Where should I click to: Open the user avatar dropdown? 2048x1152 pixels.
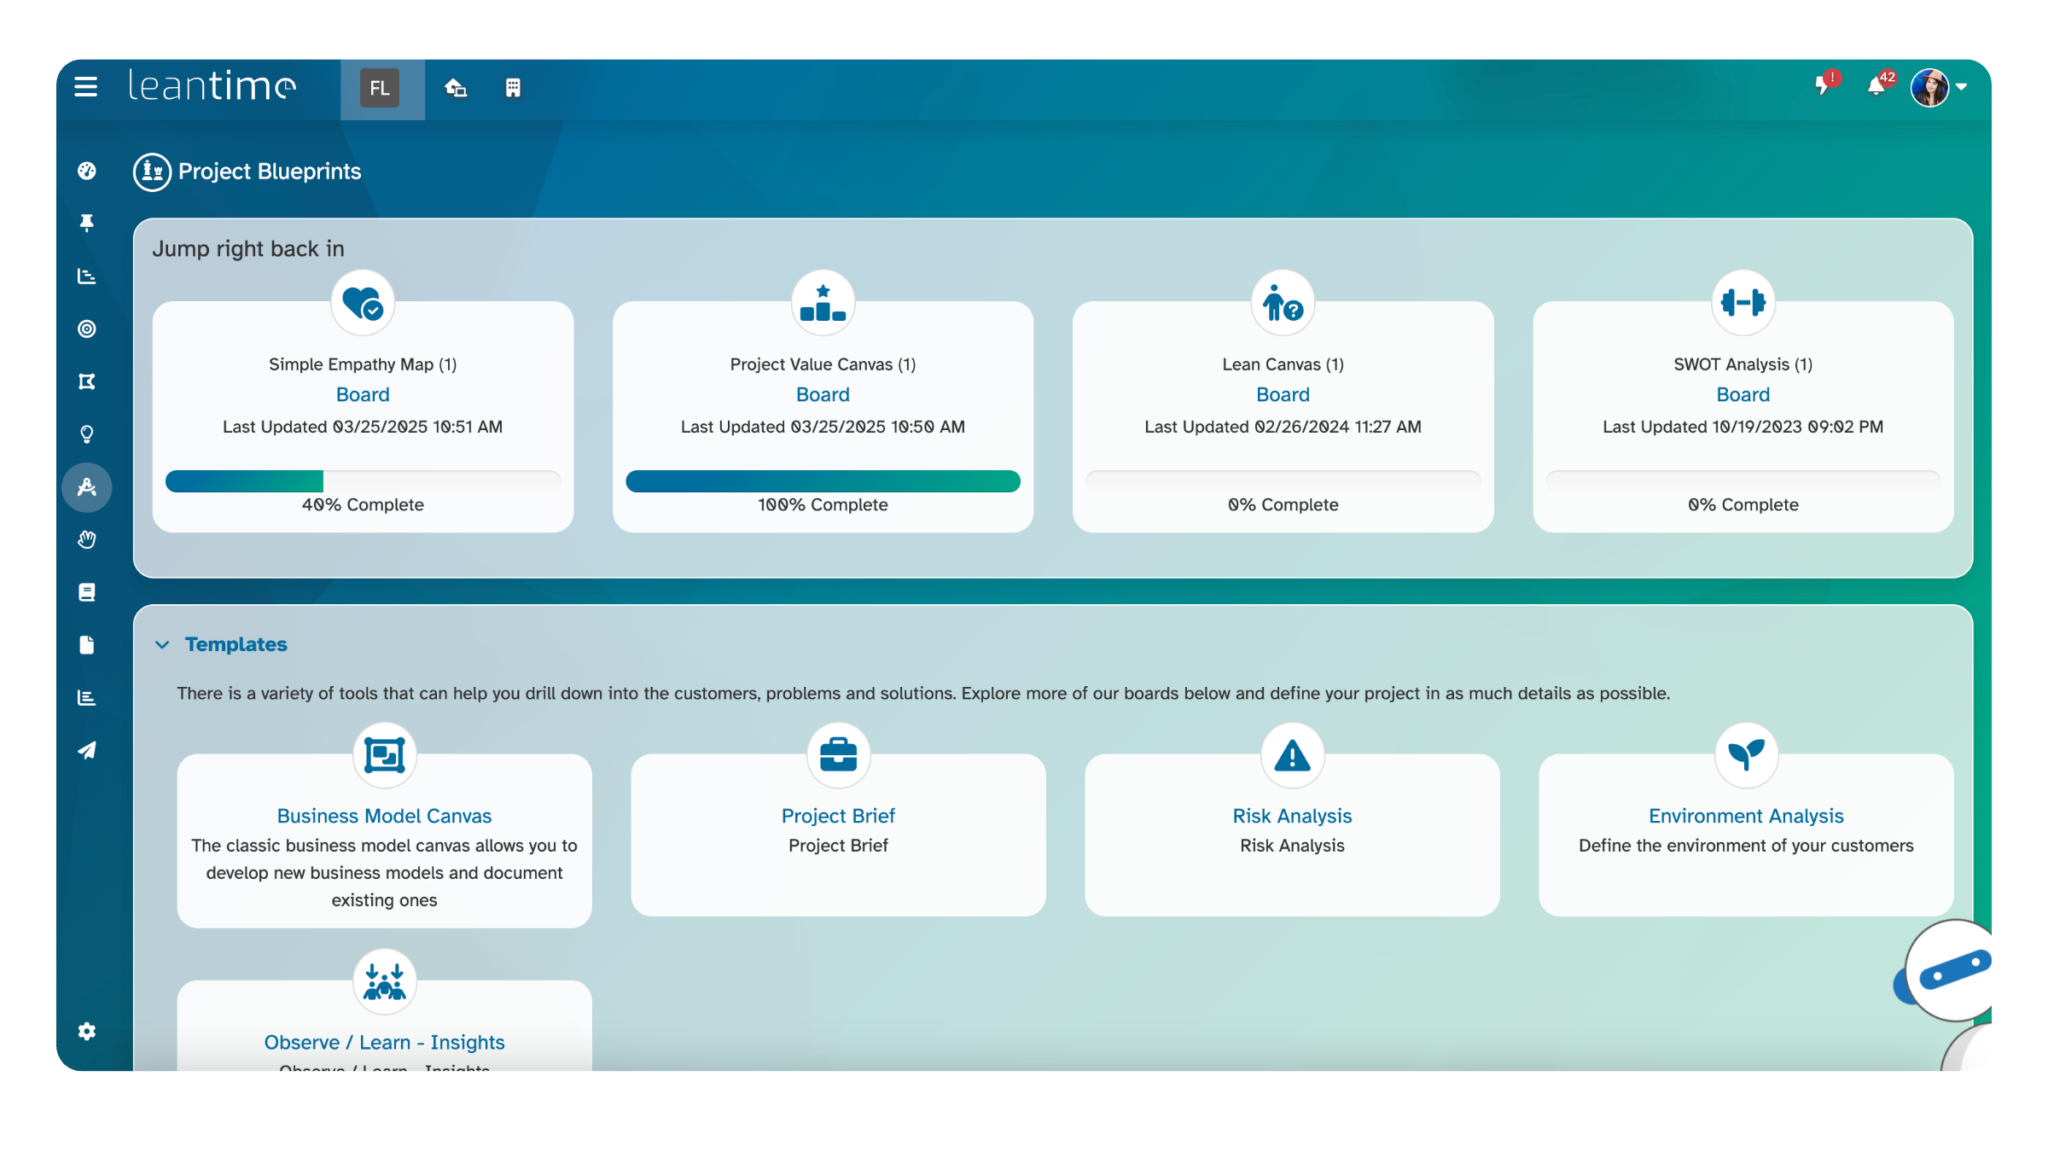[1930, 88]
